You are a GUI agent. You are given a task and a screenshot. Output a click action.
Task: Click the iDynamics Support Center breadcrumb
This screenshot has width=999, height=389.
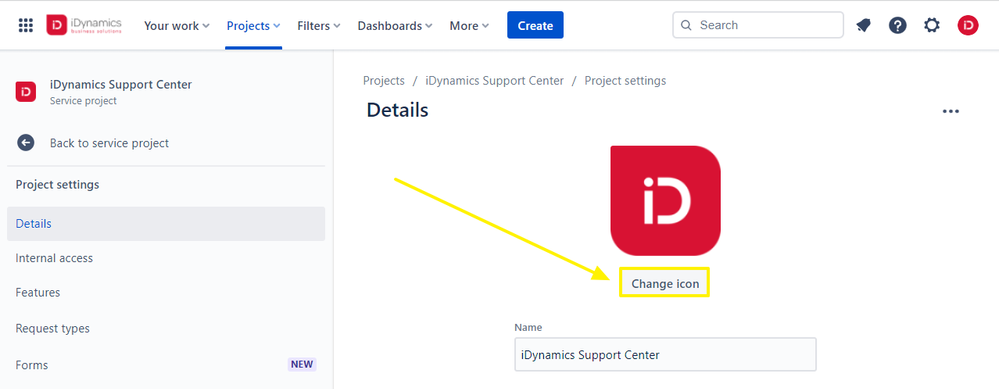[494, 81]
